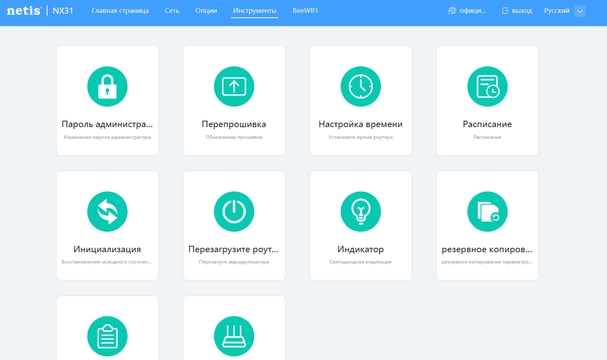Select the initialization reset arrows icon
This screenshot has height=360, width=607.
[x=107, y=211]
